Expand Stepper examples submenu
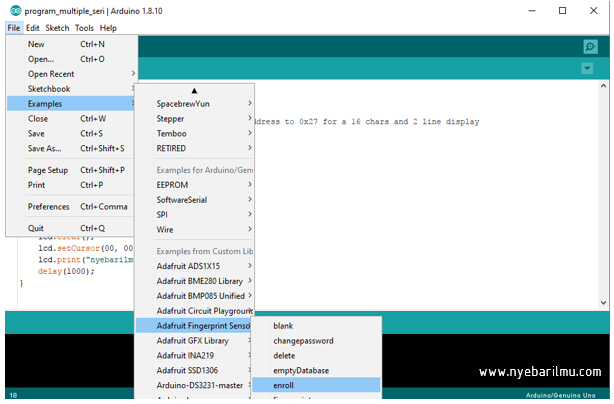 click(x=195, y=119)
